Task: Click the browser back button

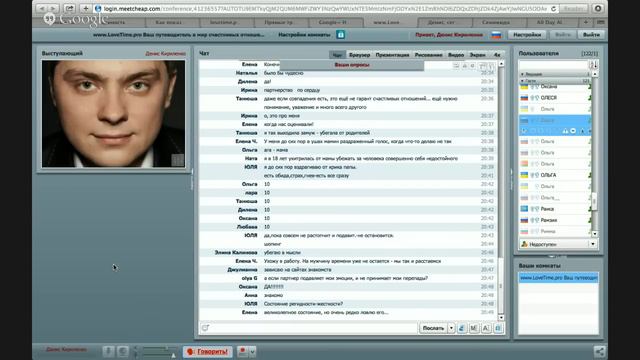Action: 42,8
